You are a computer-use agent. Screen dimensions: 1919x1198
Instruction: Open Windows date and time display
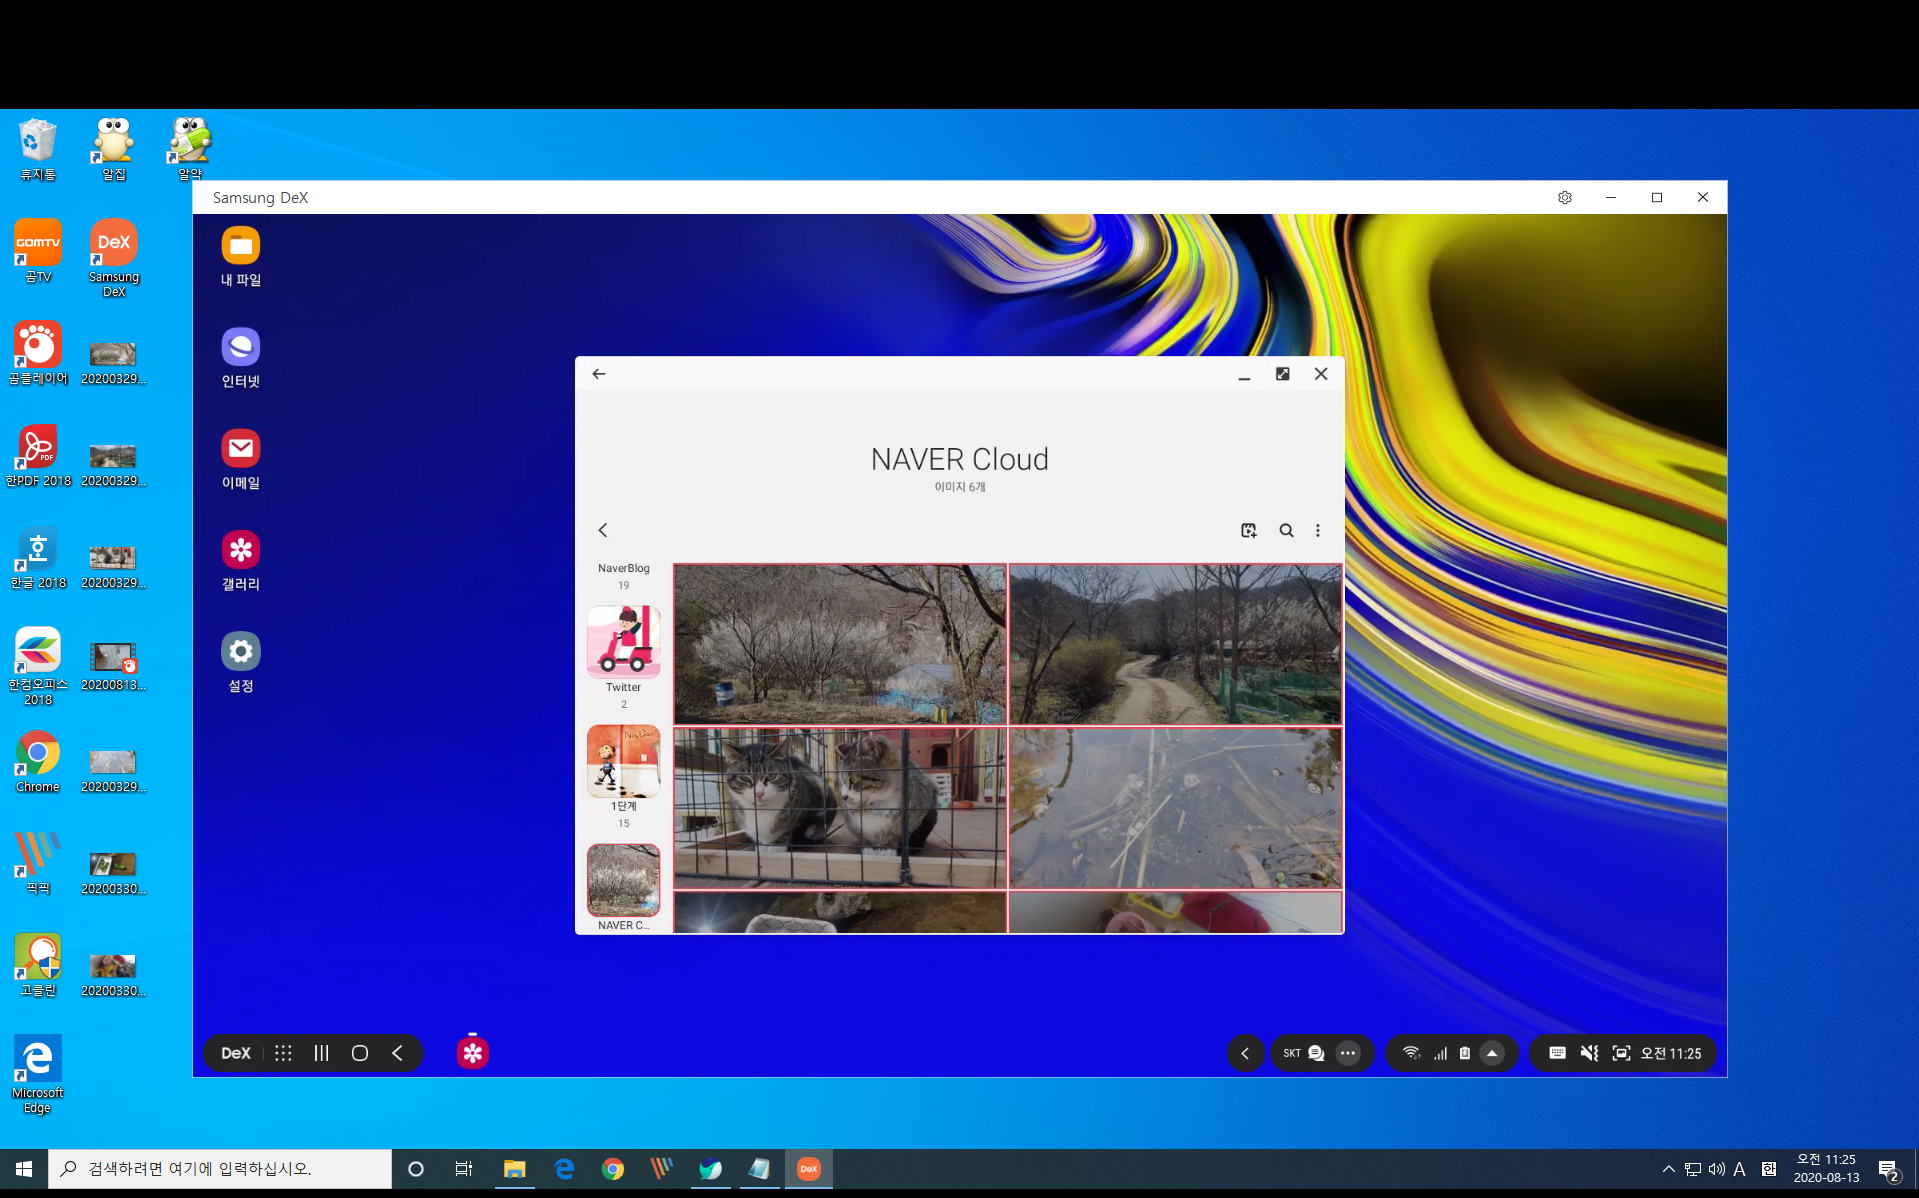tap(1826, 1168)
